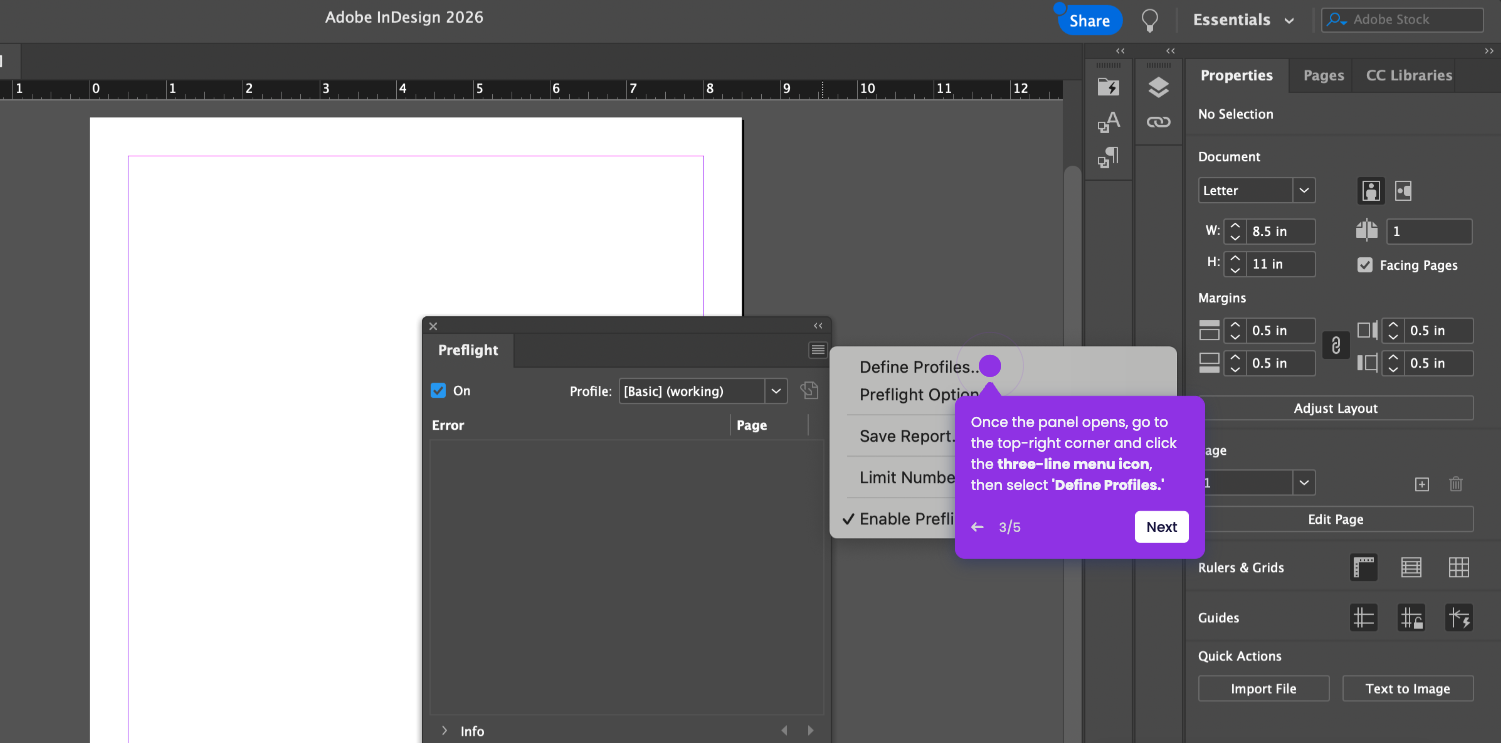Screen dimensions: 1501x743
Task: Choose Define Profiles from the menu
Action: tap(920, 367)
